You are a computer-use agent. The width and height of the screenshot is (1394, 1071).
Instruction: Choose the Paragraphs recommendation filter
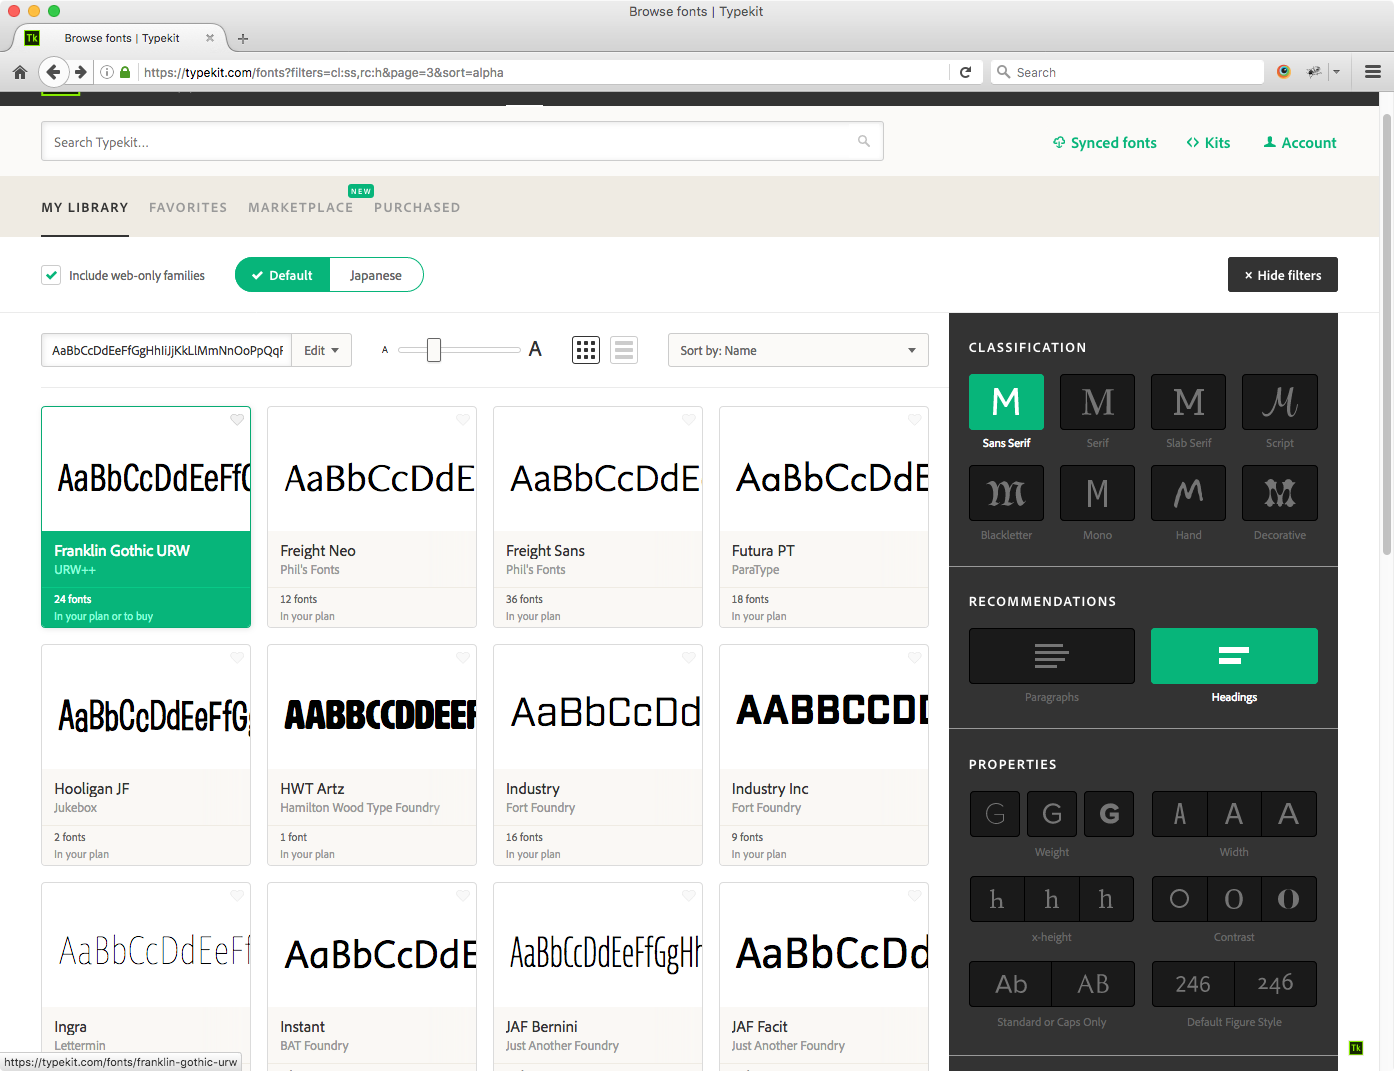tap(1052, 656)
